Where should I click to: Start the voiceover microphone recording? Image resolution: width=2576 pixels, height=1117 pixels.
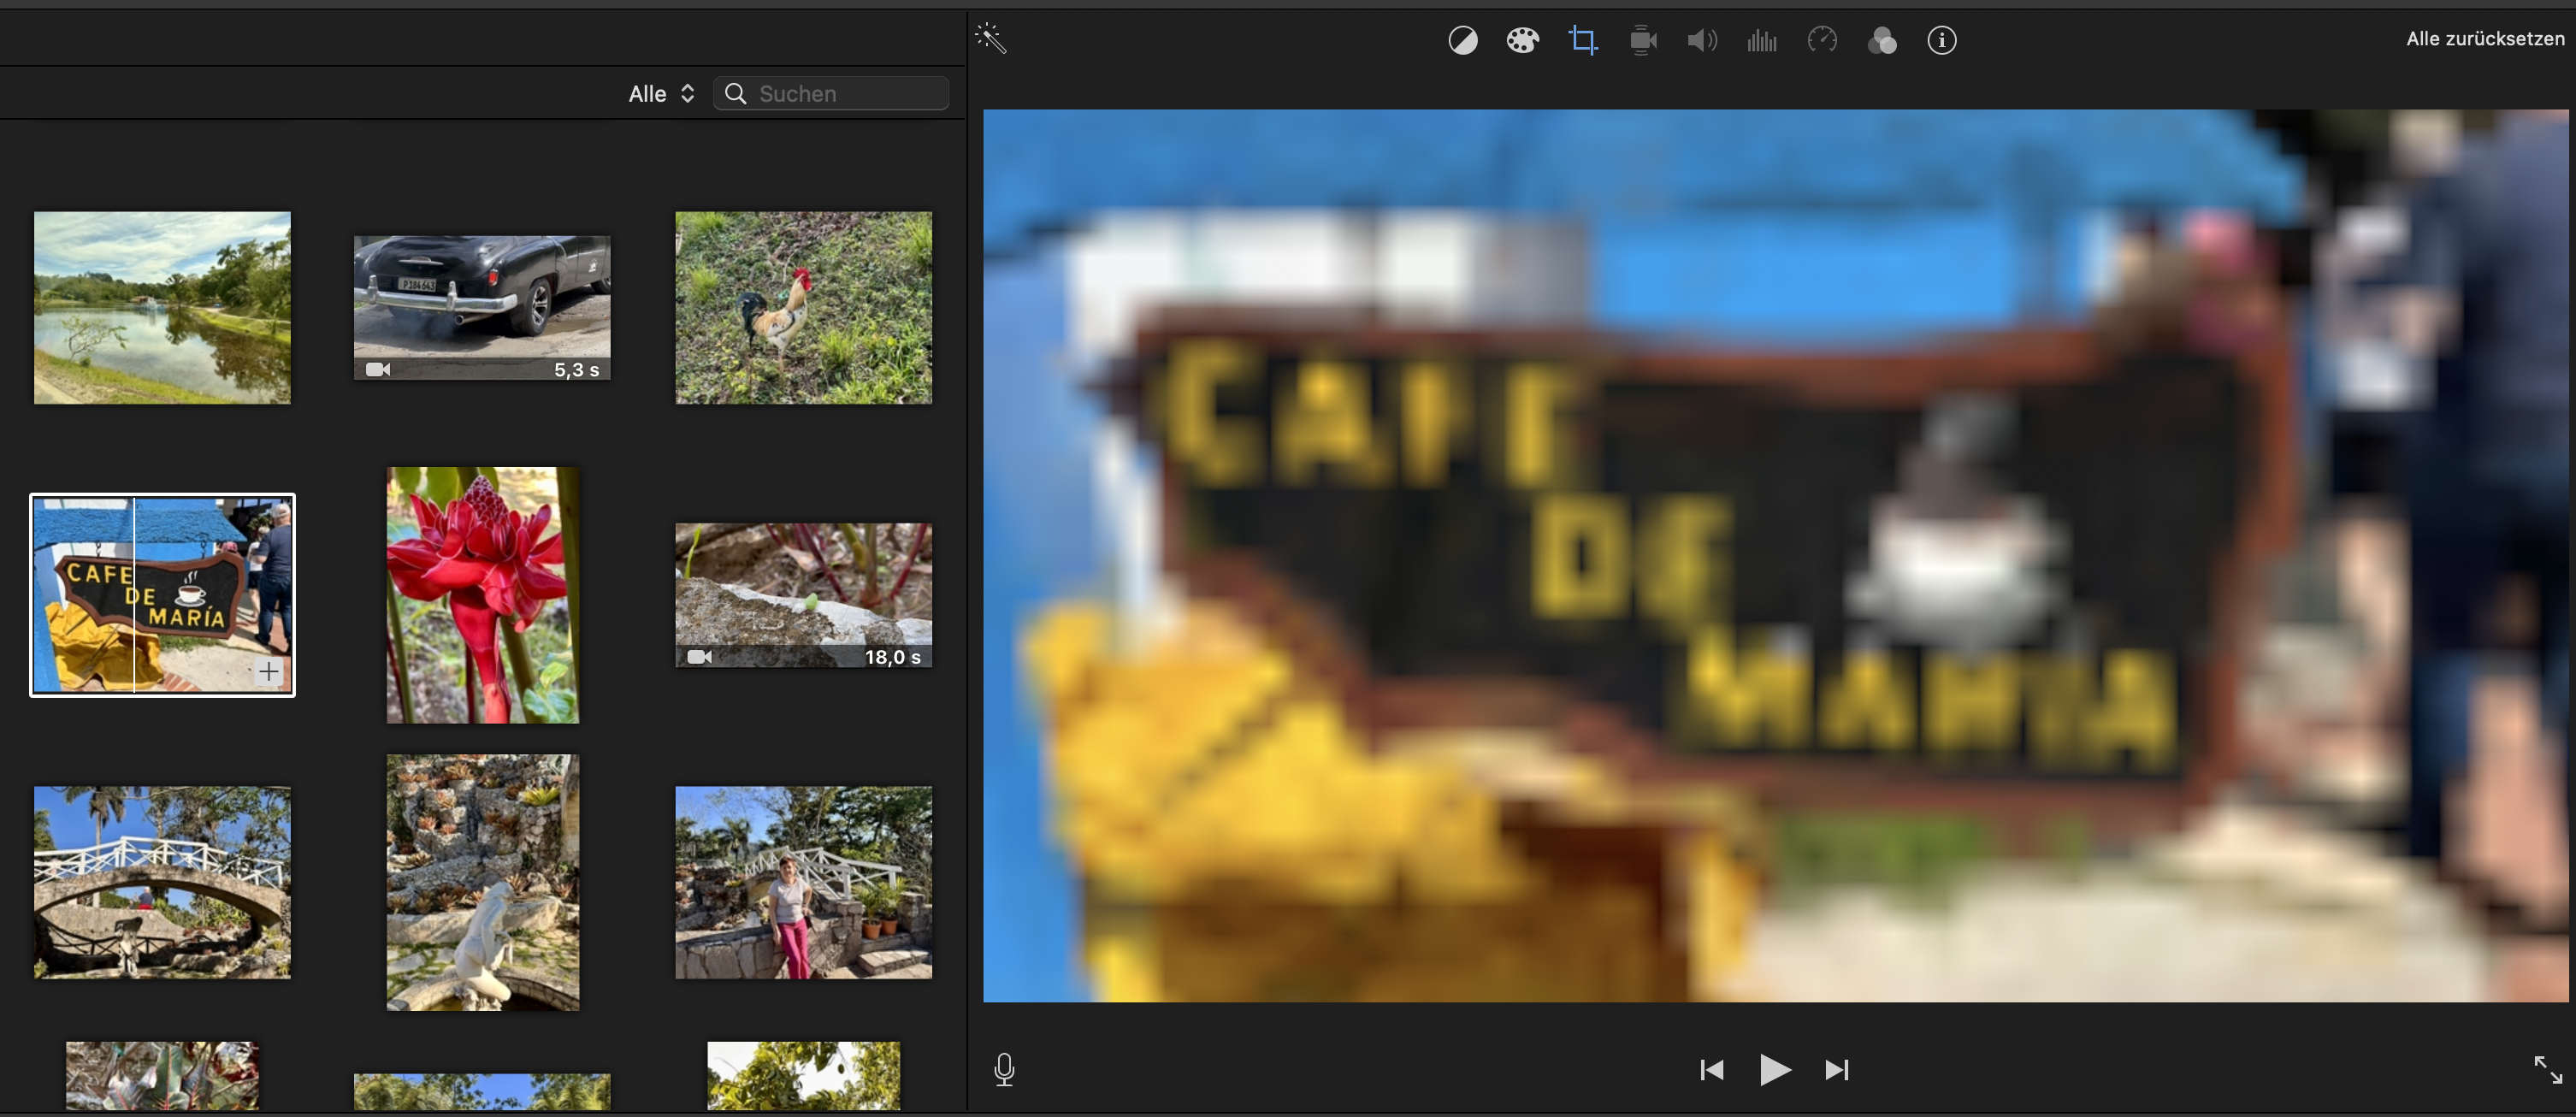point(1004,1069)
